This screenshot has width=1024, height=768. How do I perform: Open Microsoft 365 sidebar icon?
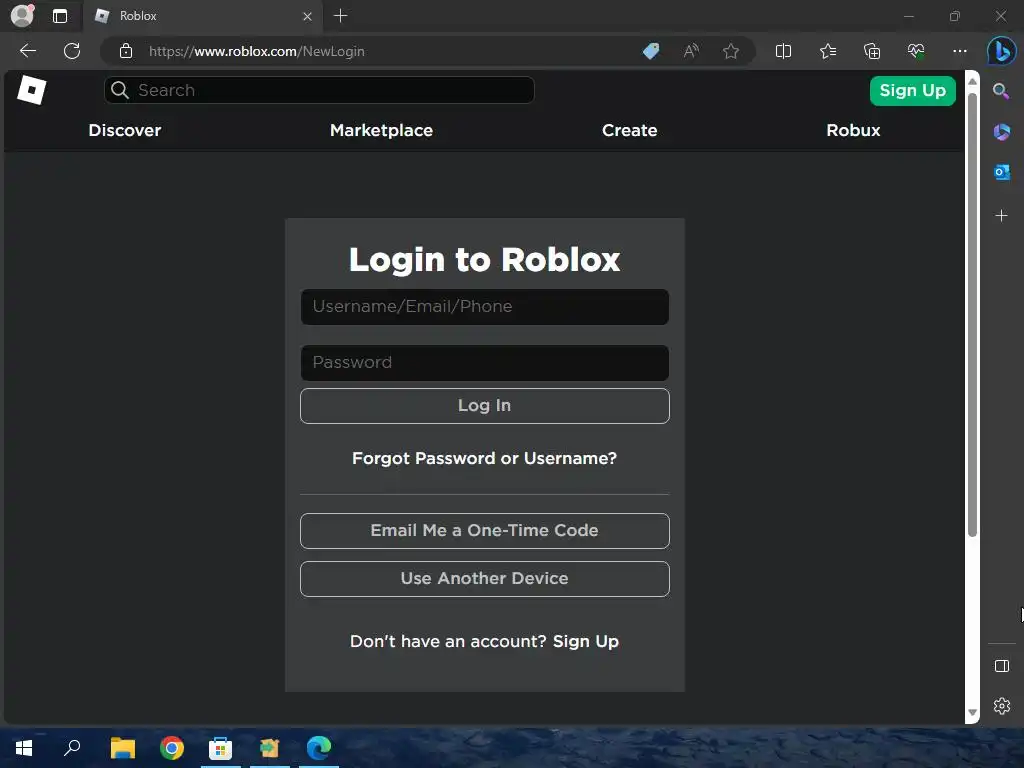pos(1001,132)
